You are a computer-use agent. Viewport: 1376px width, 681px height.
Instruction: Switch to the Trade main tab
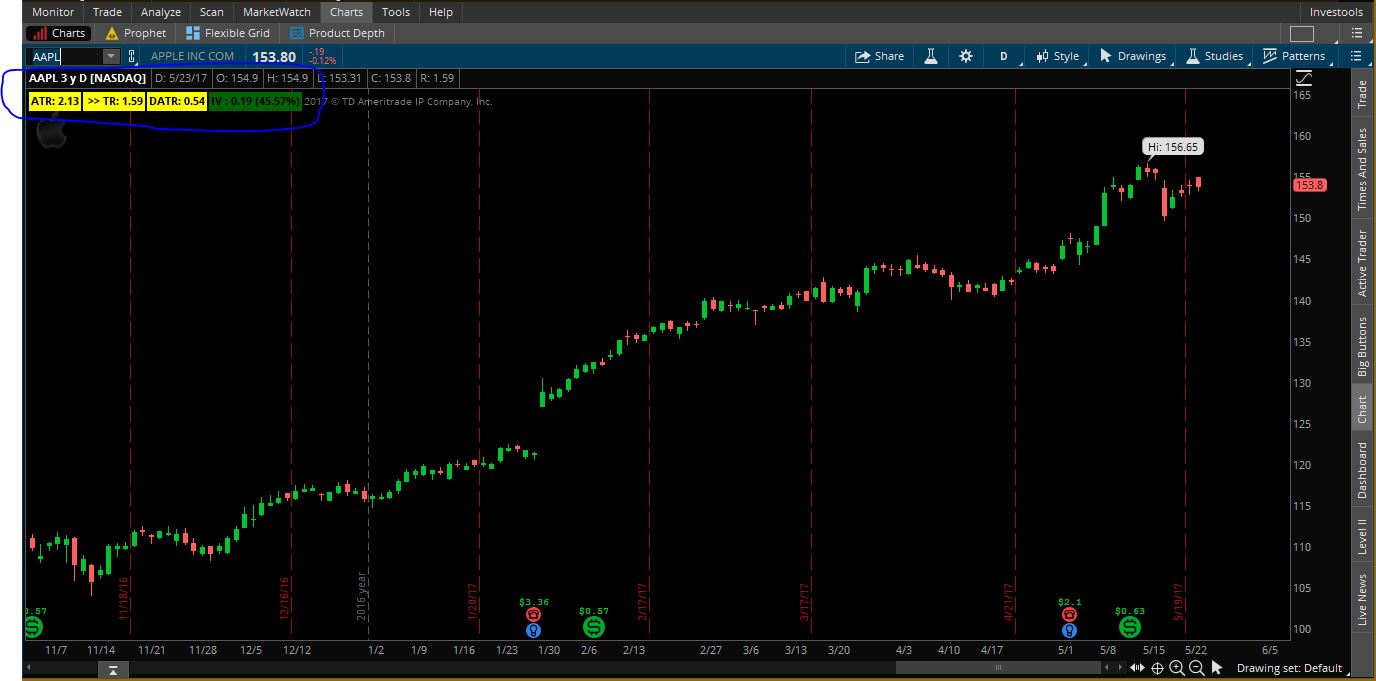click(x=107, y=12)
